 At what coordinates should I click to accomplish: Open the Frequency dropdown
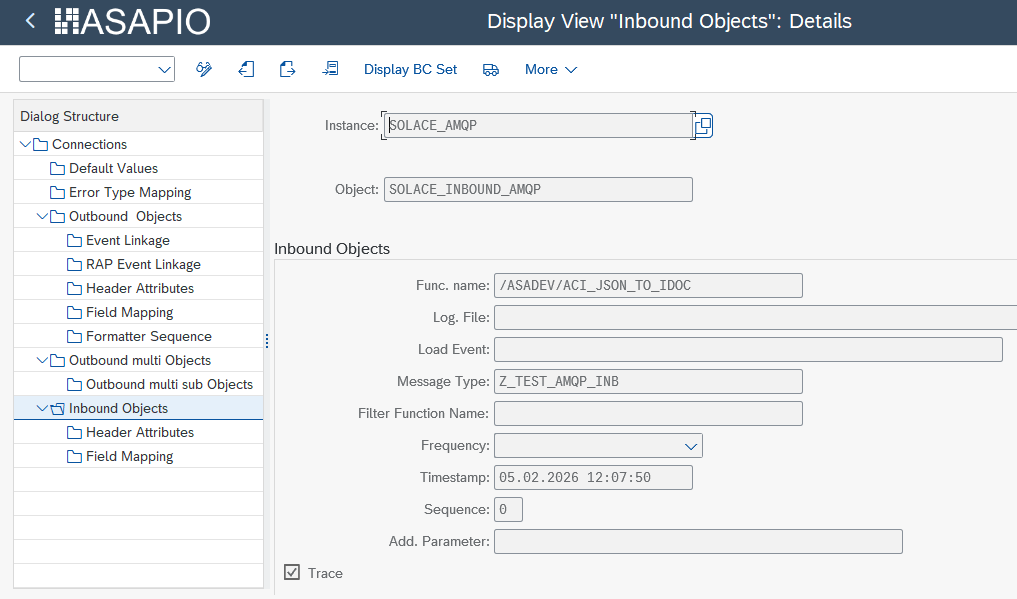(x=690, y=446)
